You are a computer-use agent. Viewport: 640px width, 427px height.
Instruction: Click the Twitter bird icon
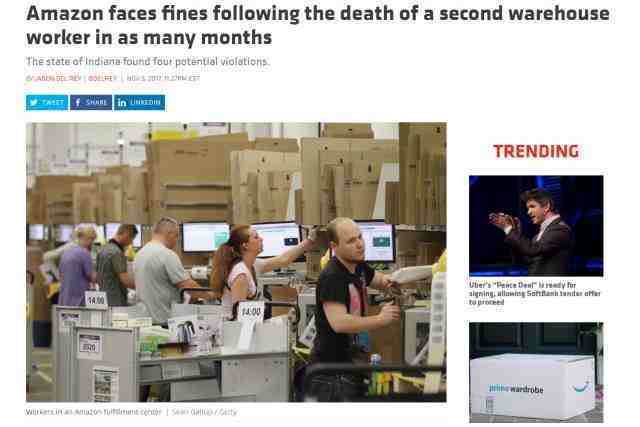tap(34, 102)
